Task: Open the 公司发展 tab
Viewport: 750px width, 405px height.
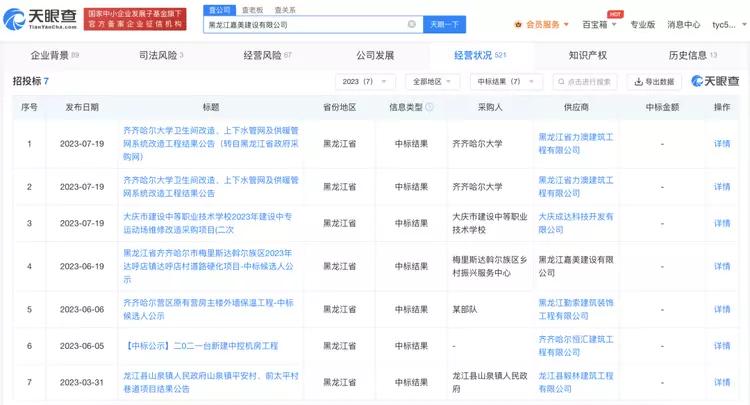Action: (375, 55)
